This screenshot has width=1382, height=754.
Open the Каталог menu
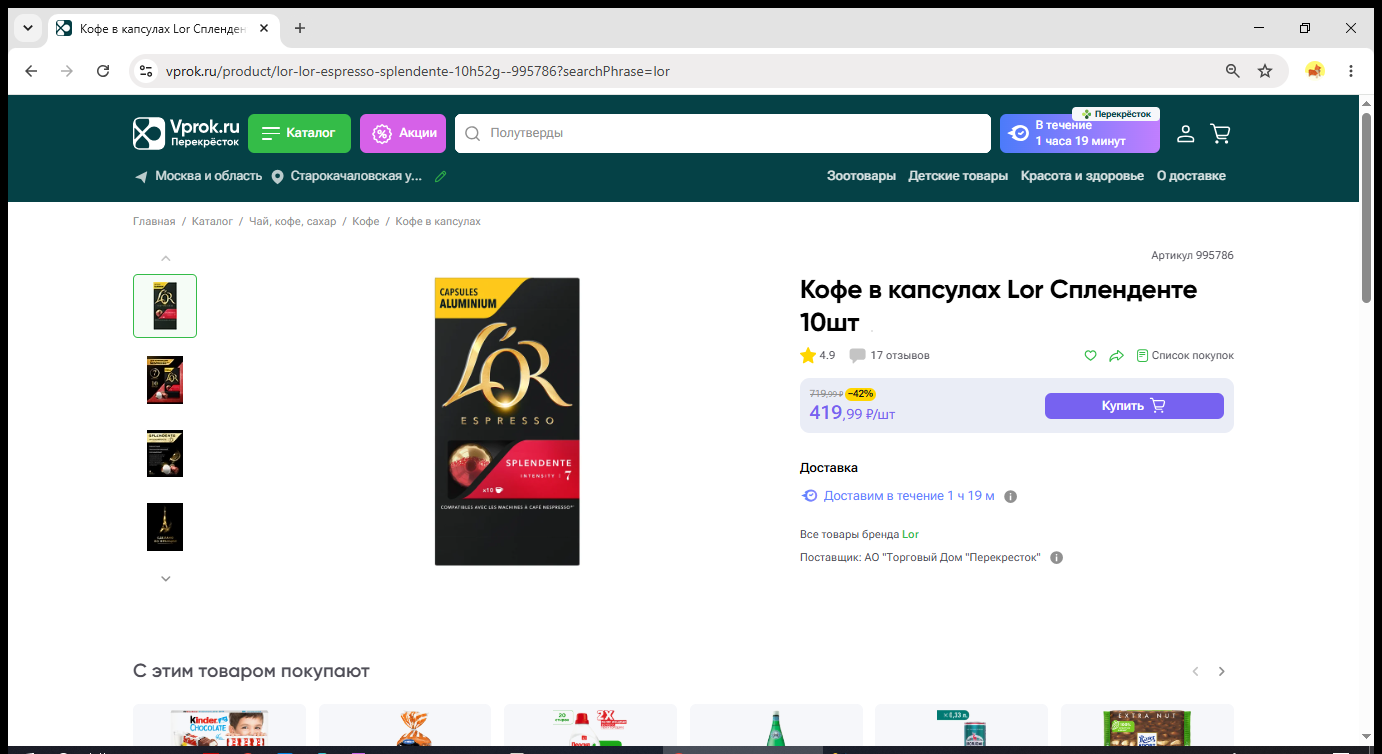point(299,133)
